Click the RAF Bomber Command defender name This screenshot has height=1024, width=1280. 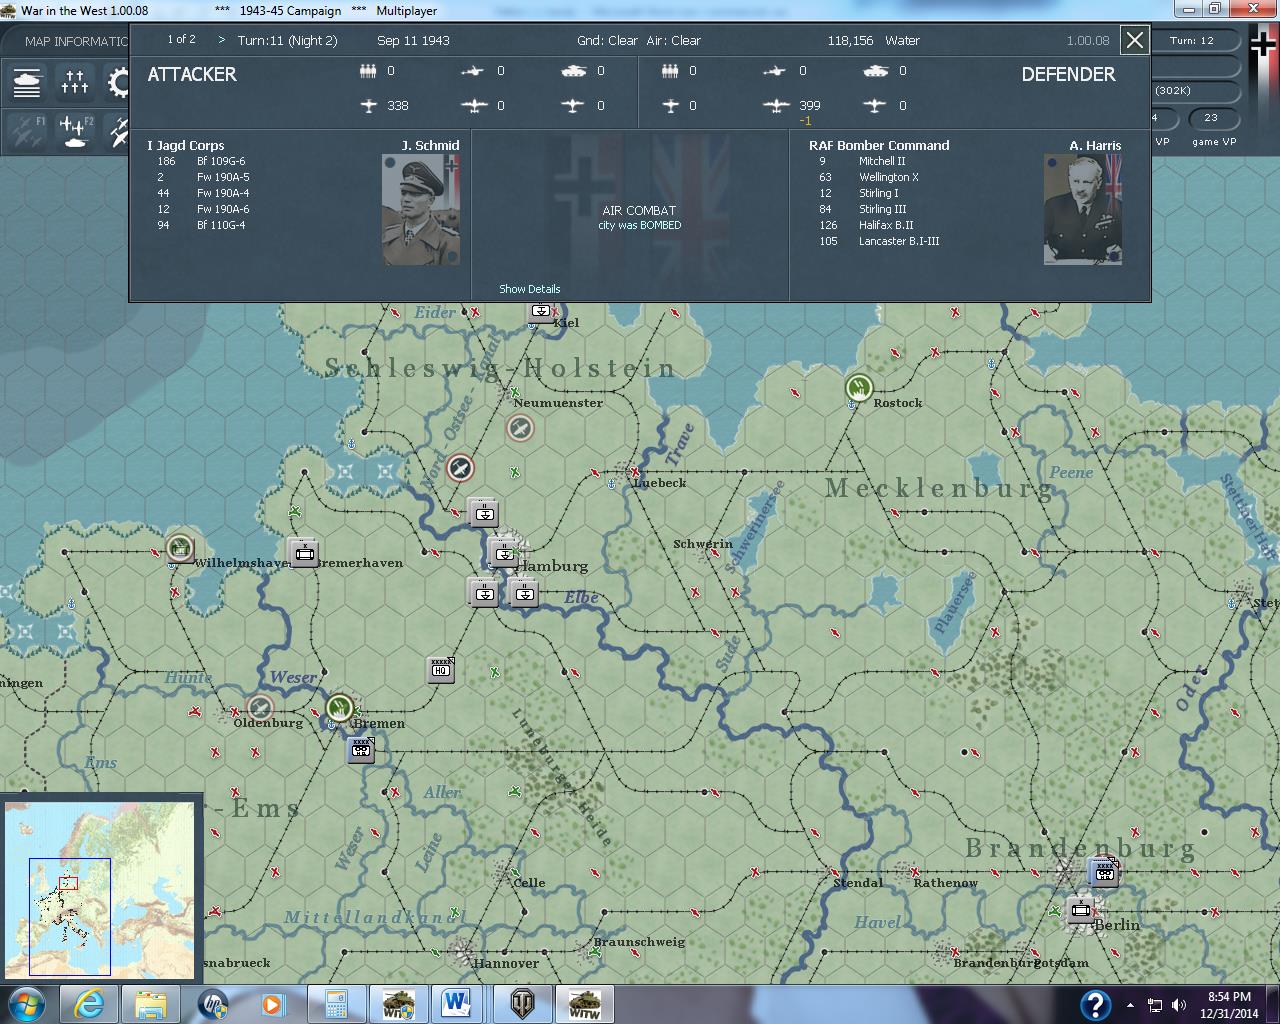[x=879, y=145]
